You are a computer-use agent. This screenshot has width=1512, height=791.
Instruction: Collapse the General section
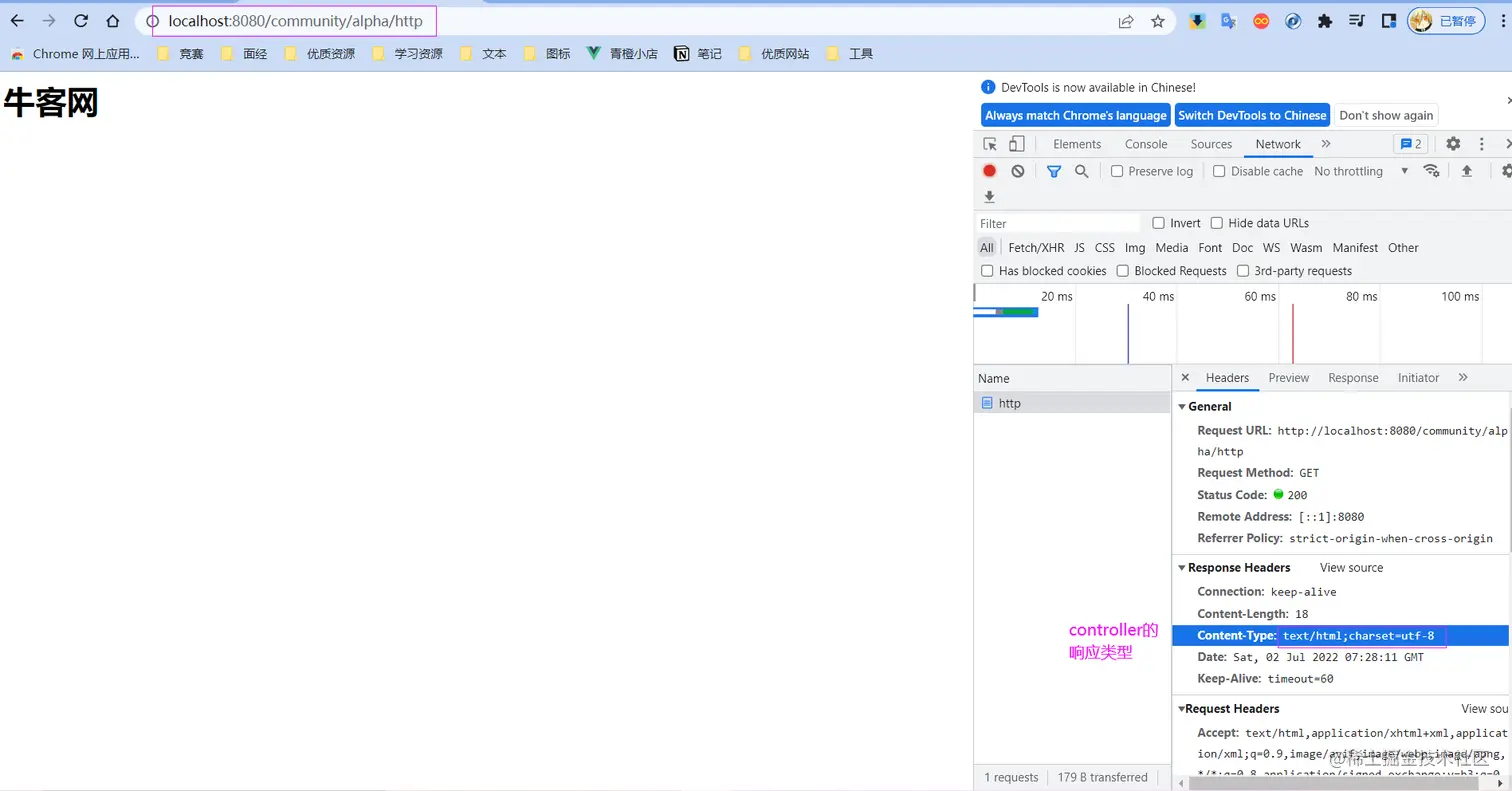coord(1182,407)
